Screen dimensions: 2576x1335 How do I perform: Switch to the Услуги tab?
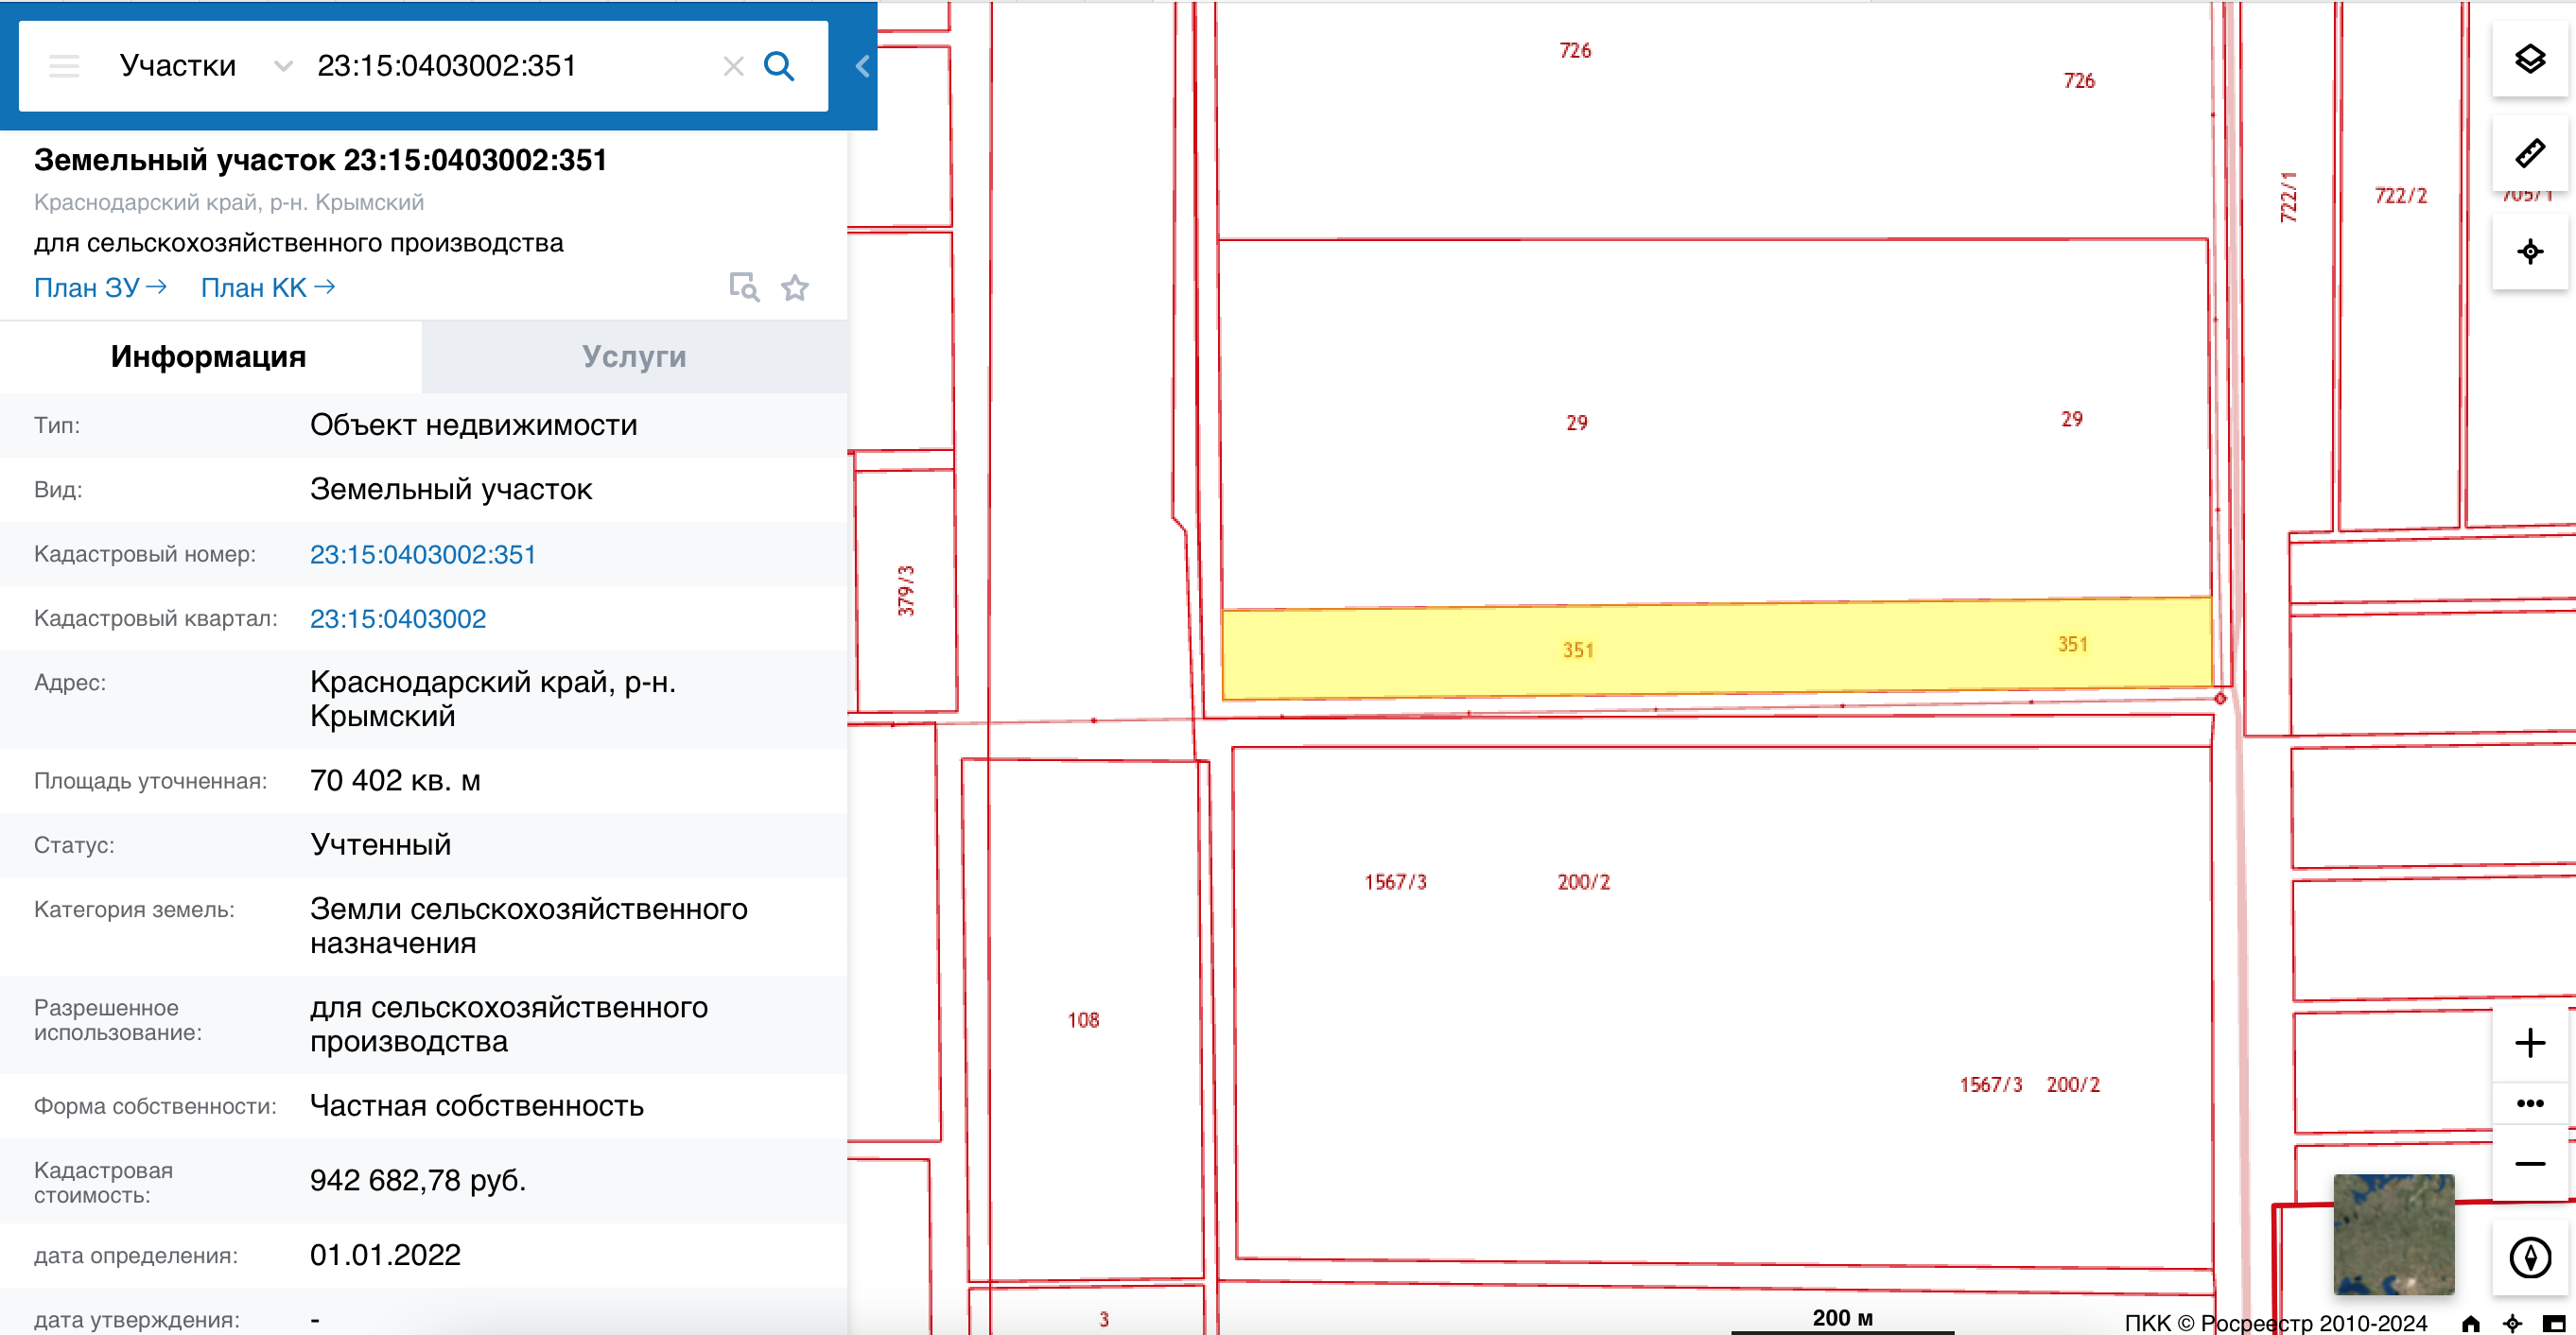tap(634, 357)
